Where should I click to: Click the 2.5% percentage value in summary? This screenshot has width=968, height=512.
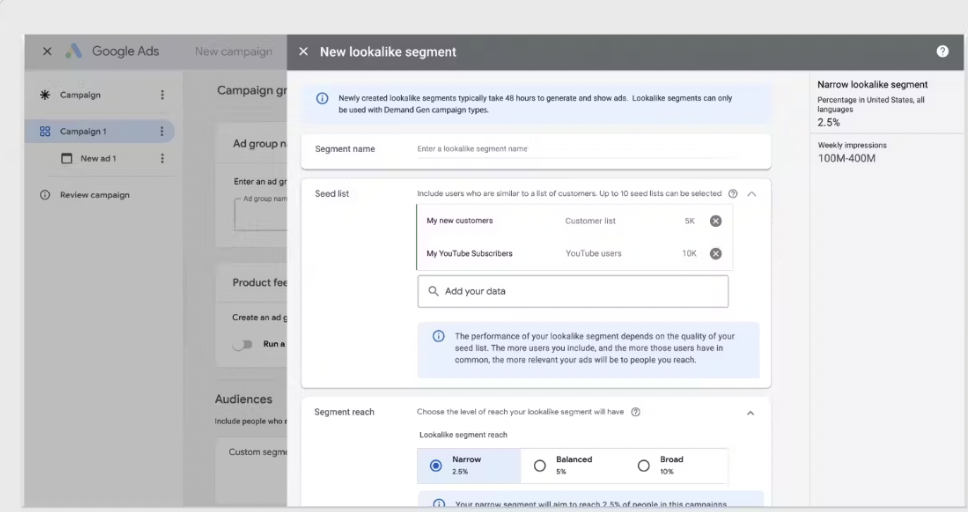click(828, 122)
